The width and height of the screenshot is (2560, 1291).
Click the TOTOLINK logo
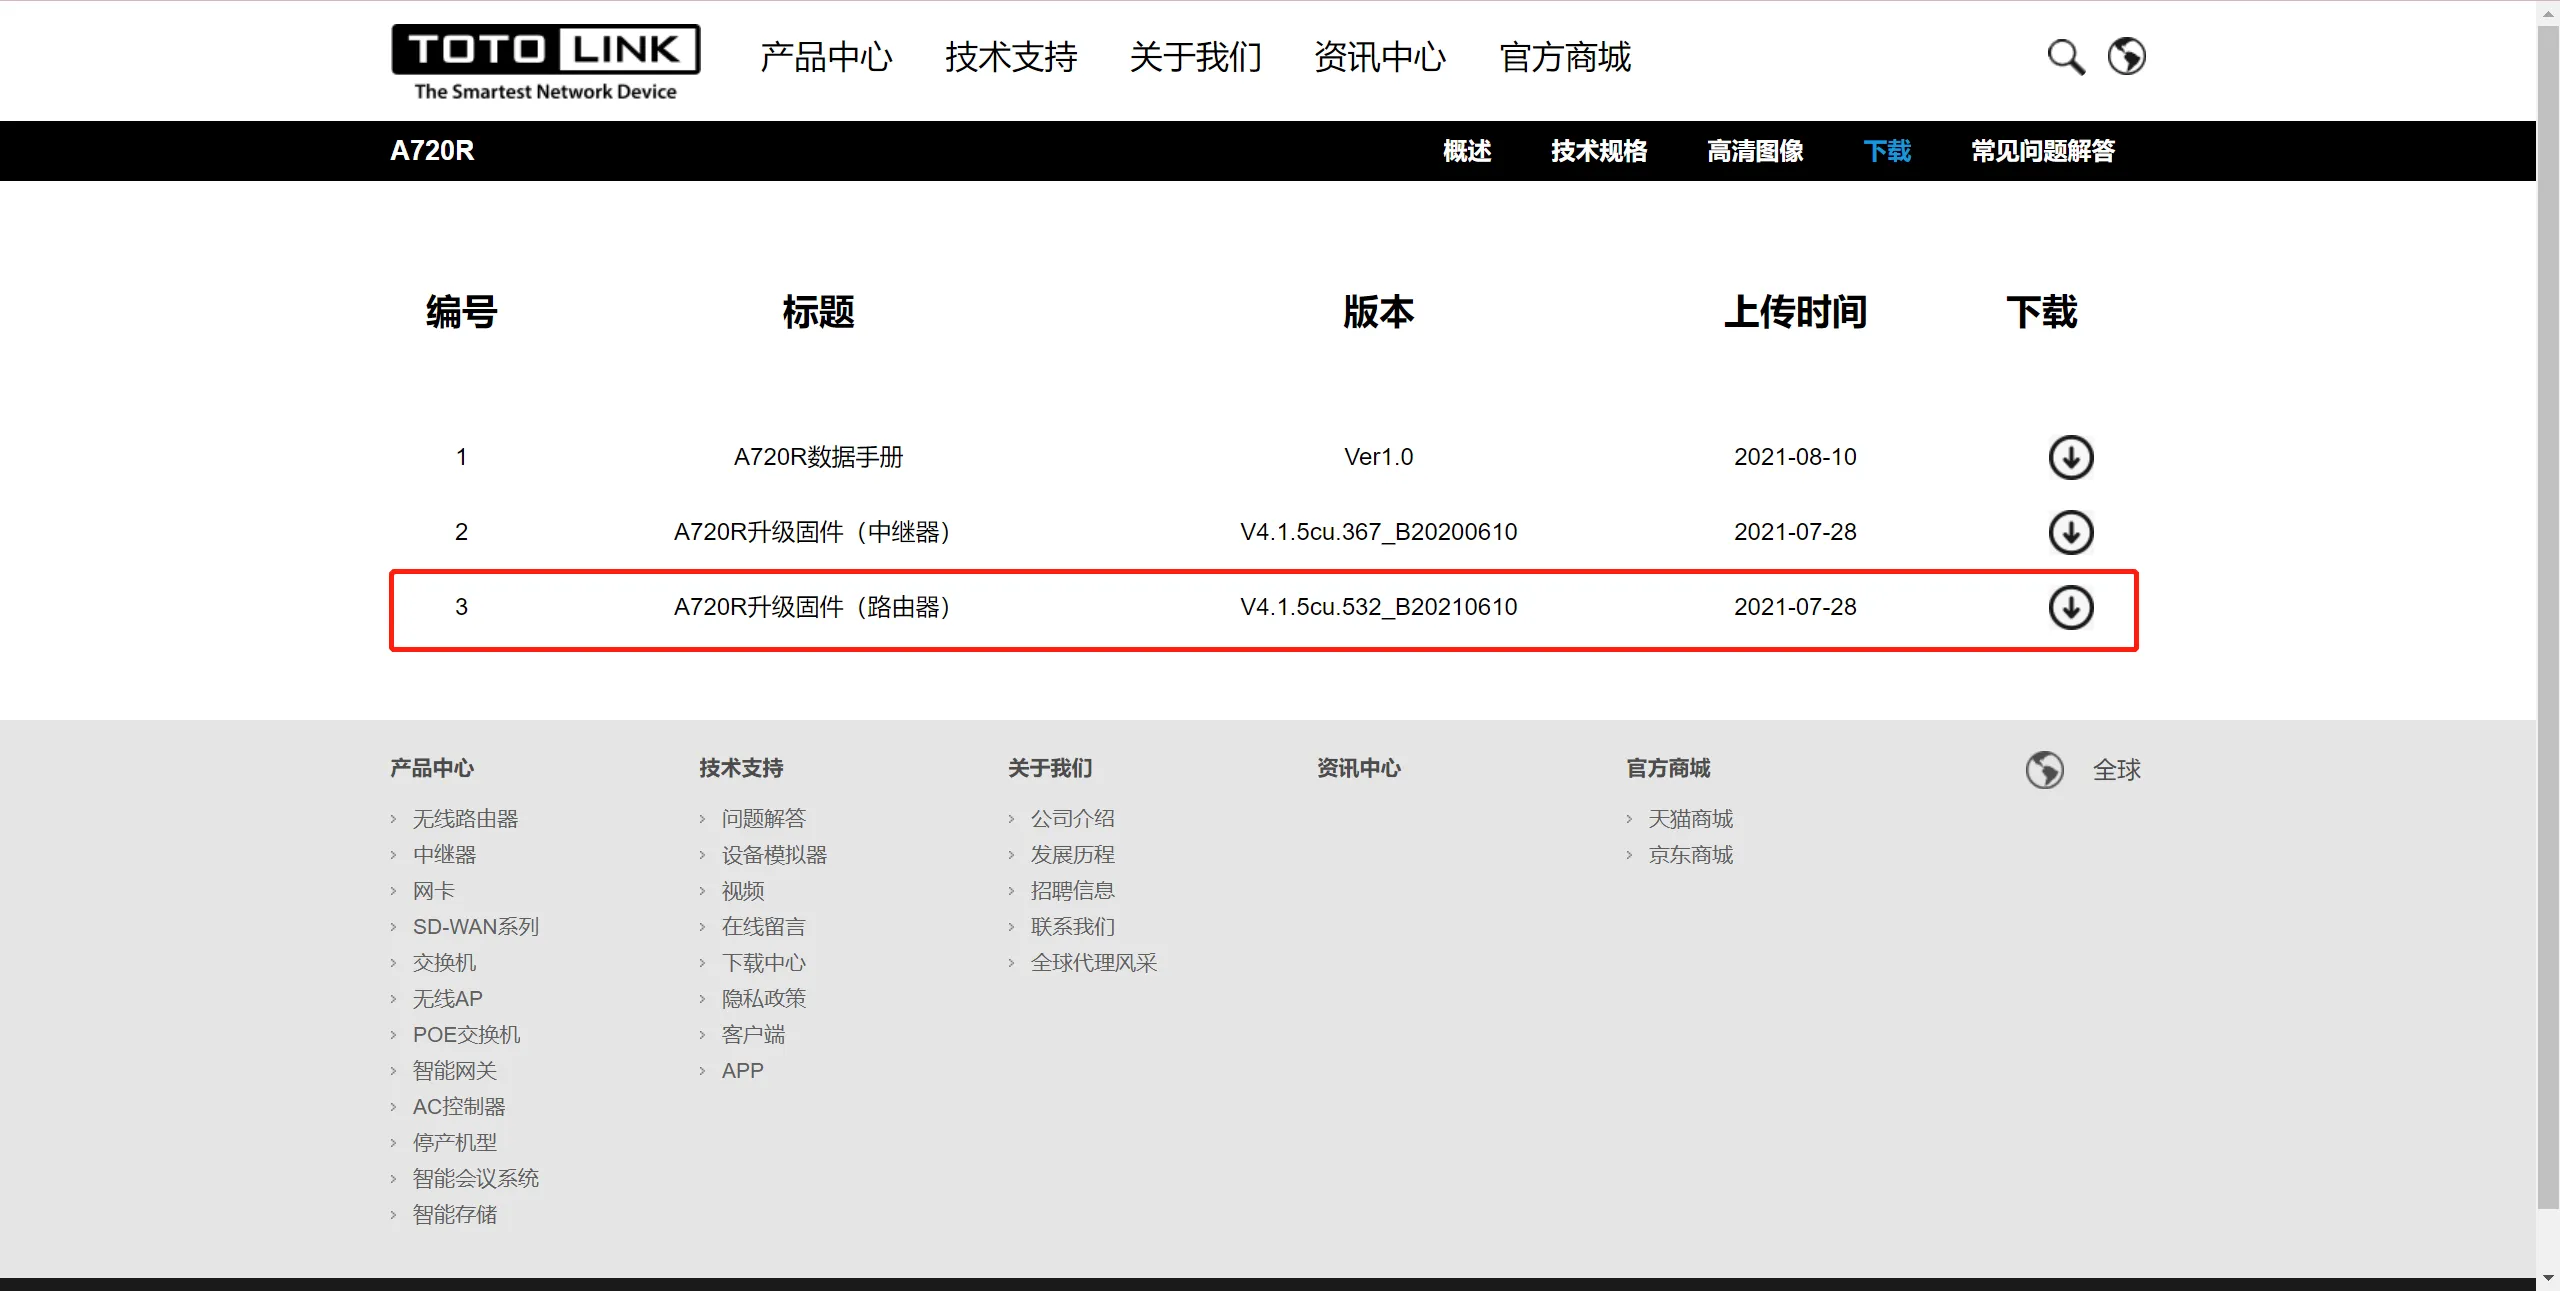(545, 62)
